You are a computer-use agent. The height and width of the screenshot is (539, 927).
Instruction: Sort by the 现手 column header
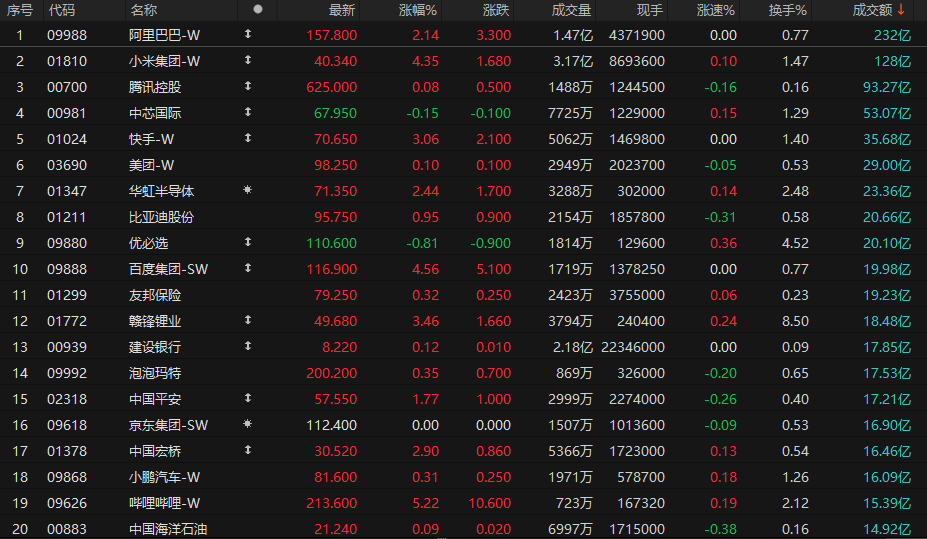[650, 10]
